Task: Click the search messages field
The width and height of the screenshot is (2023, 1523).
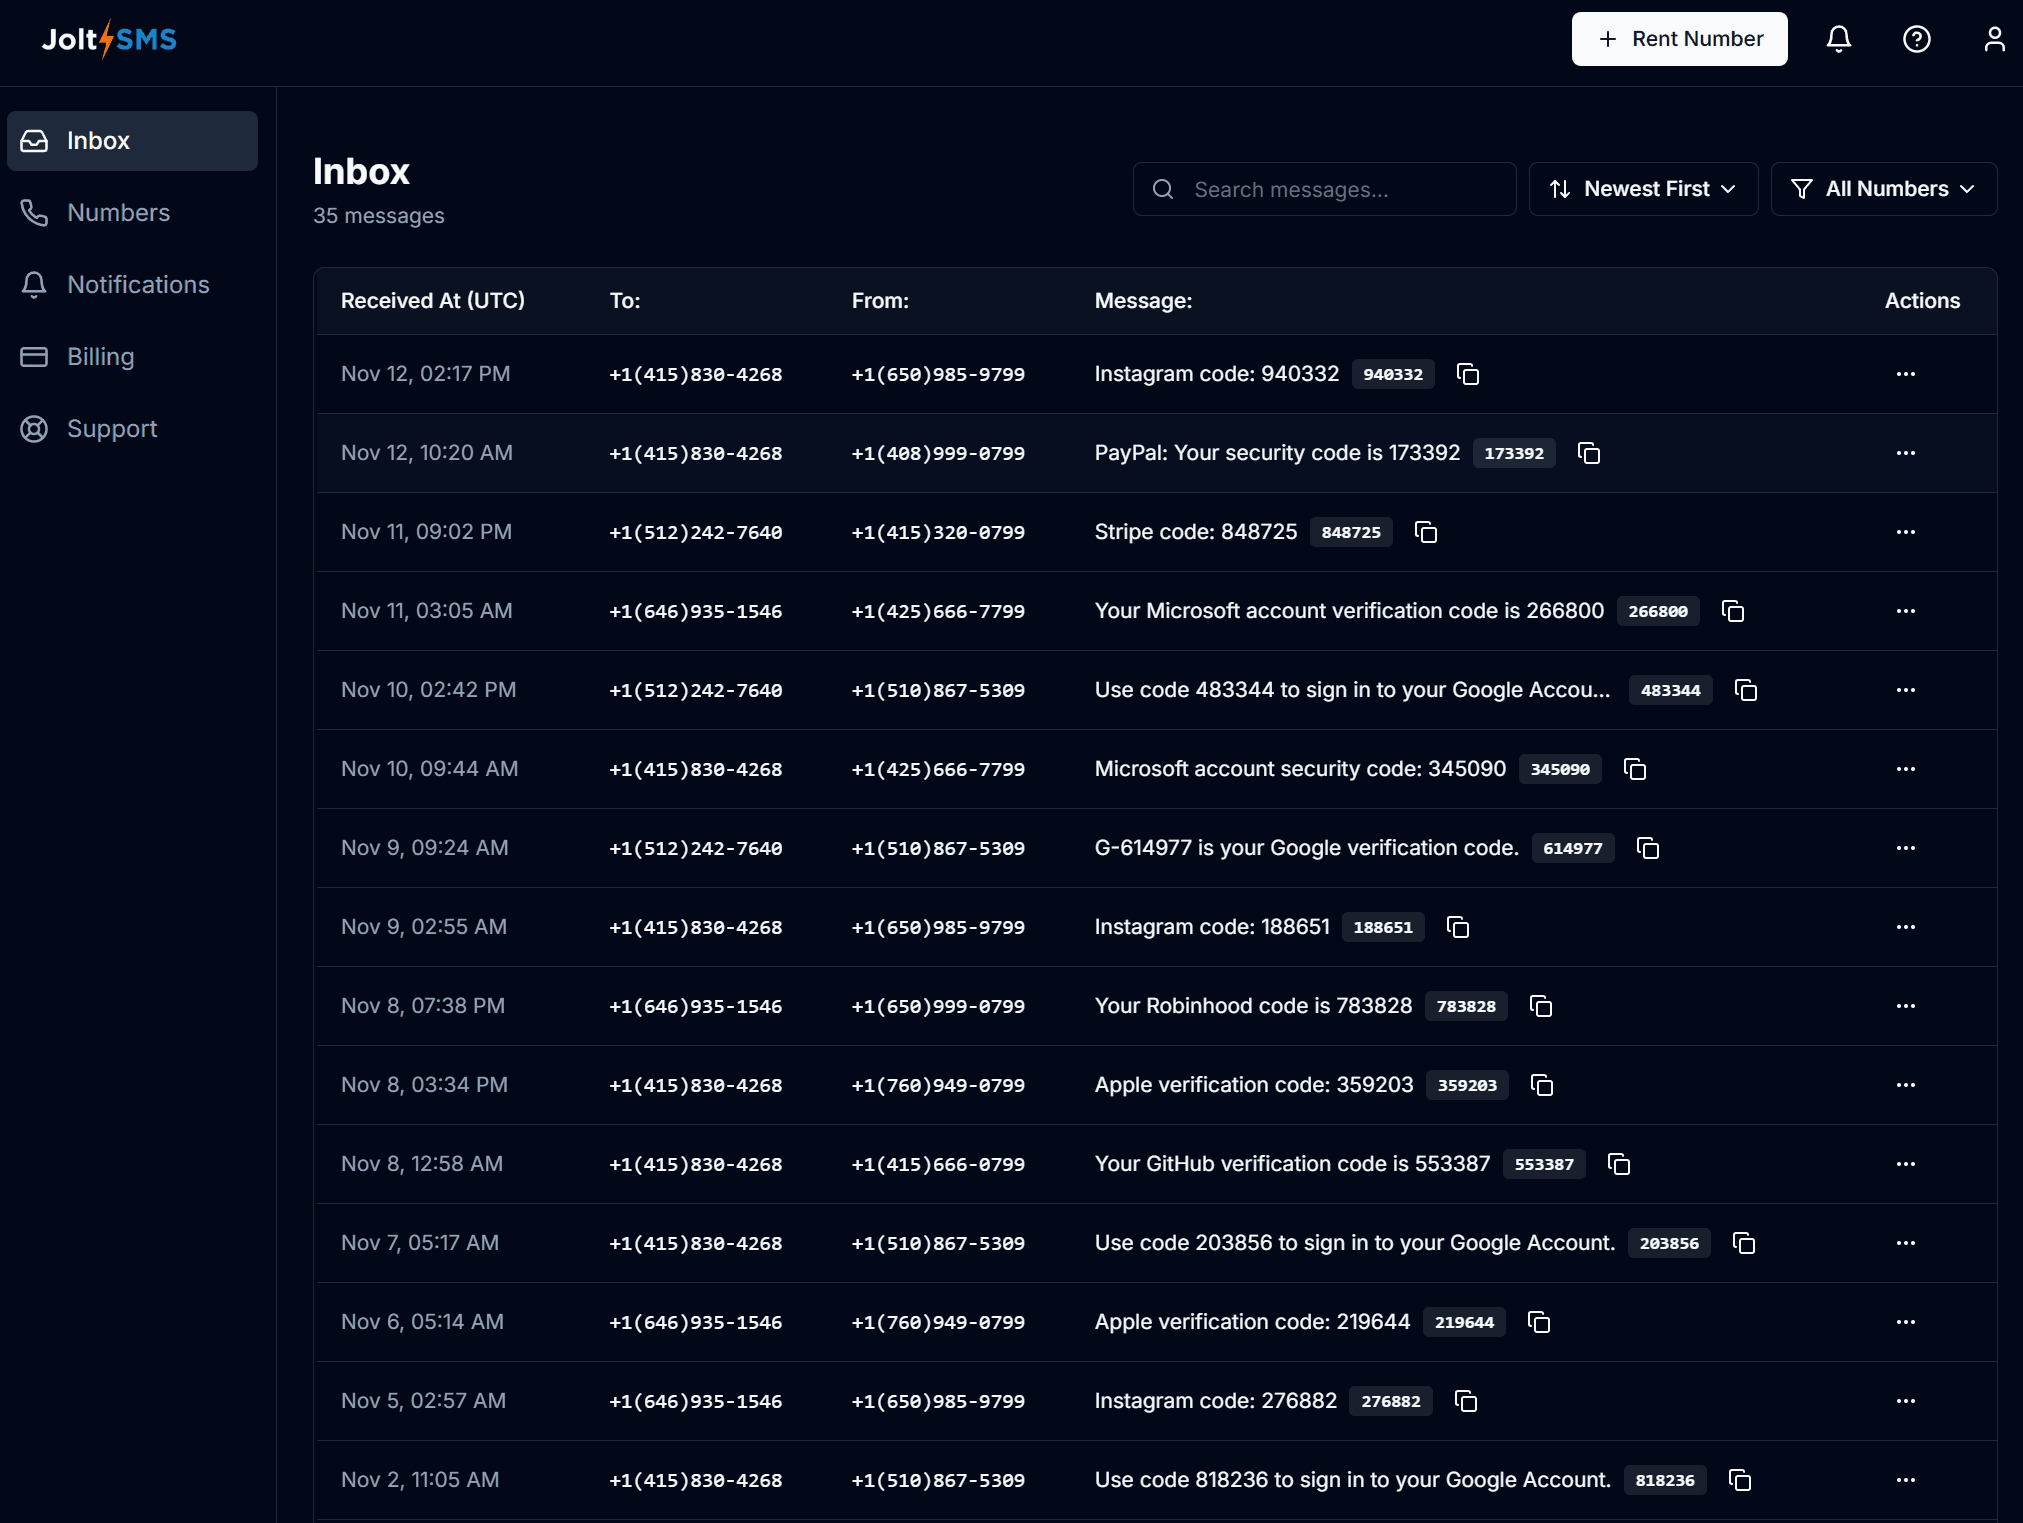Action: (x=1323, y=188)
